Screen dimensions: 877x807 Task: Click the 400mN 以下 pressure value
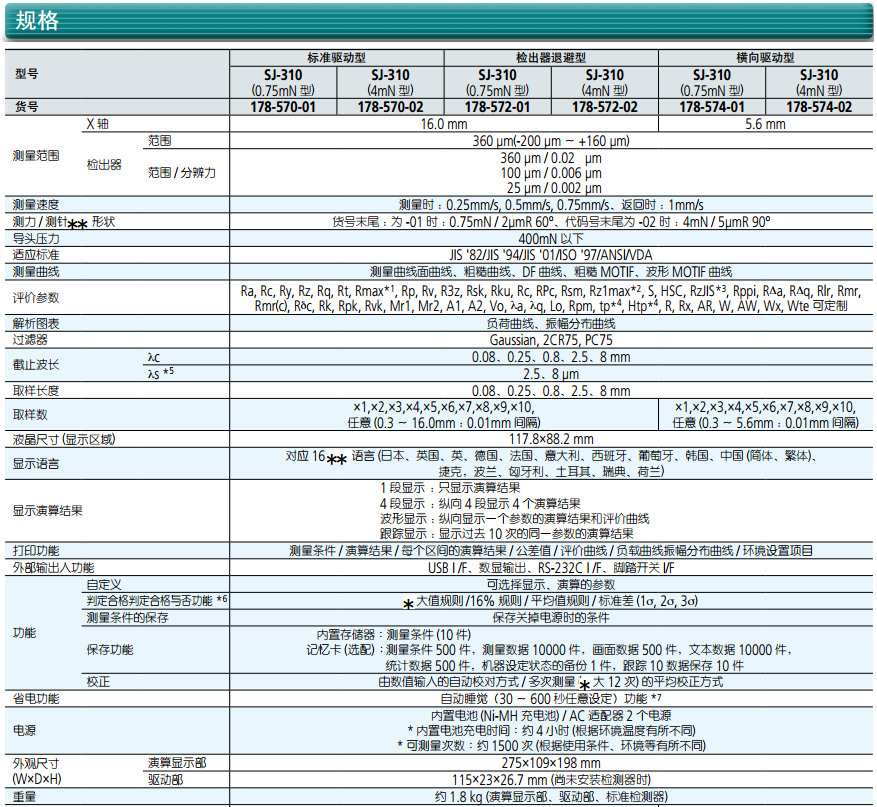tap(551, 239)
